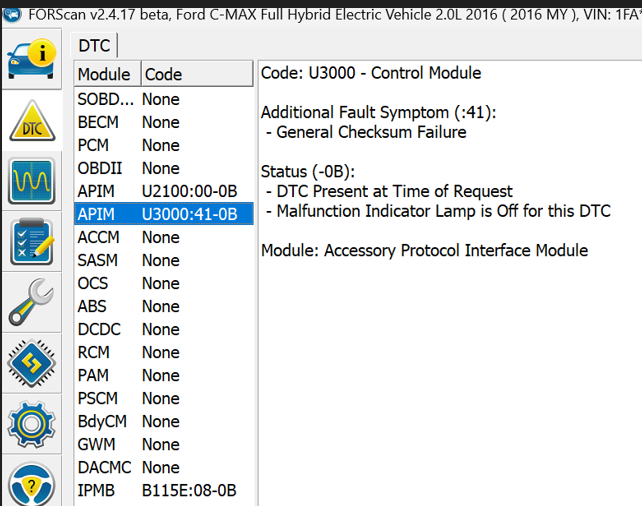Open the steering wheel help icon

tap(32, 483)
